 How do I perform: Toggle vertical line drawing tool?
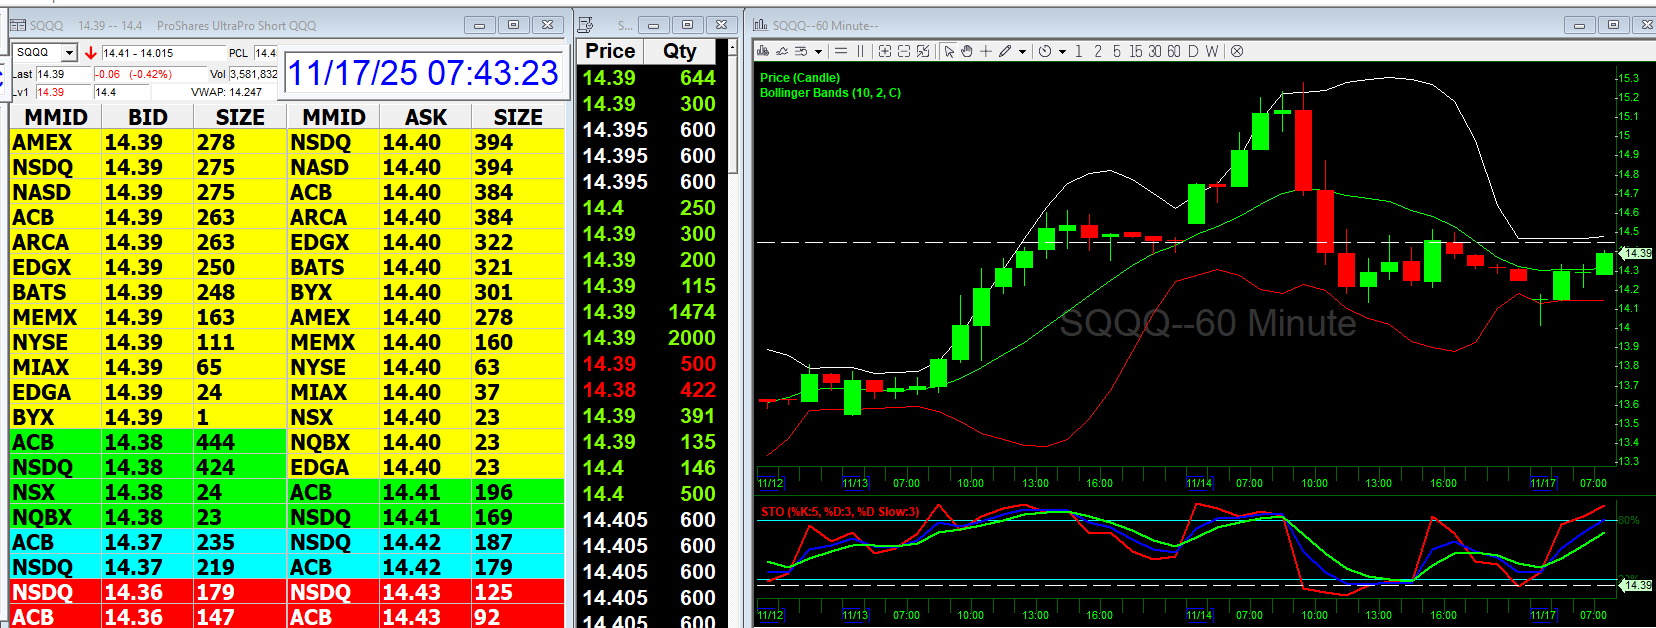pos(860,51)
